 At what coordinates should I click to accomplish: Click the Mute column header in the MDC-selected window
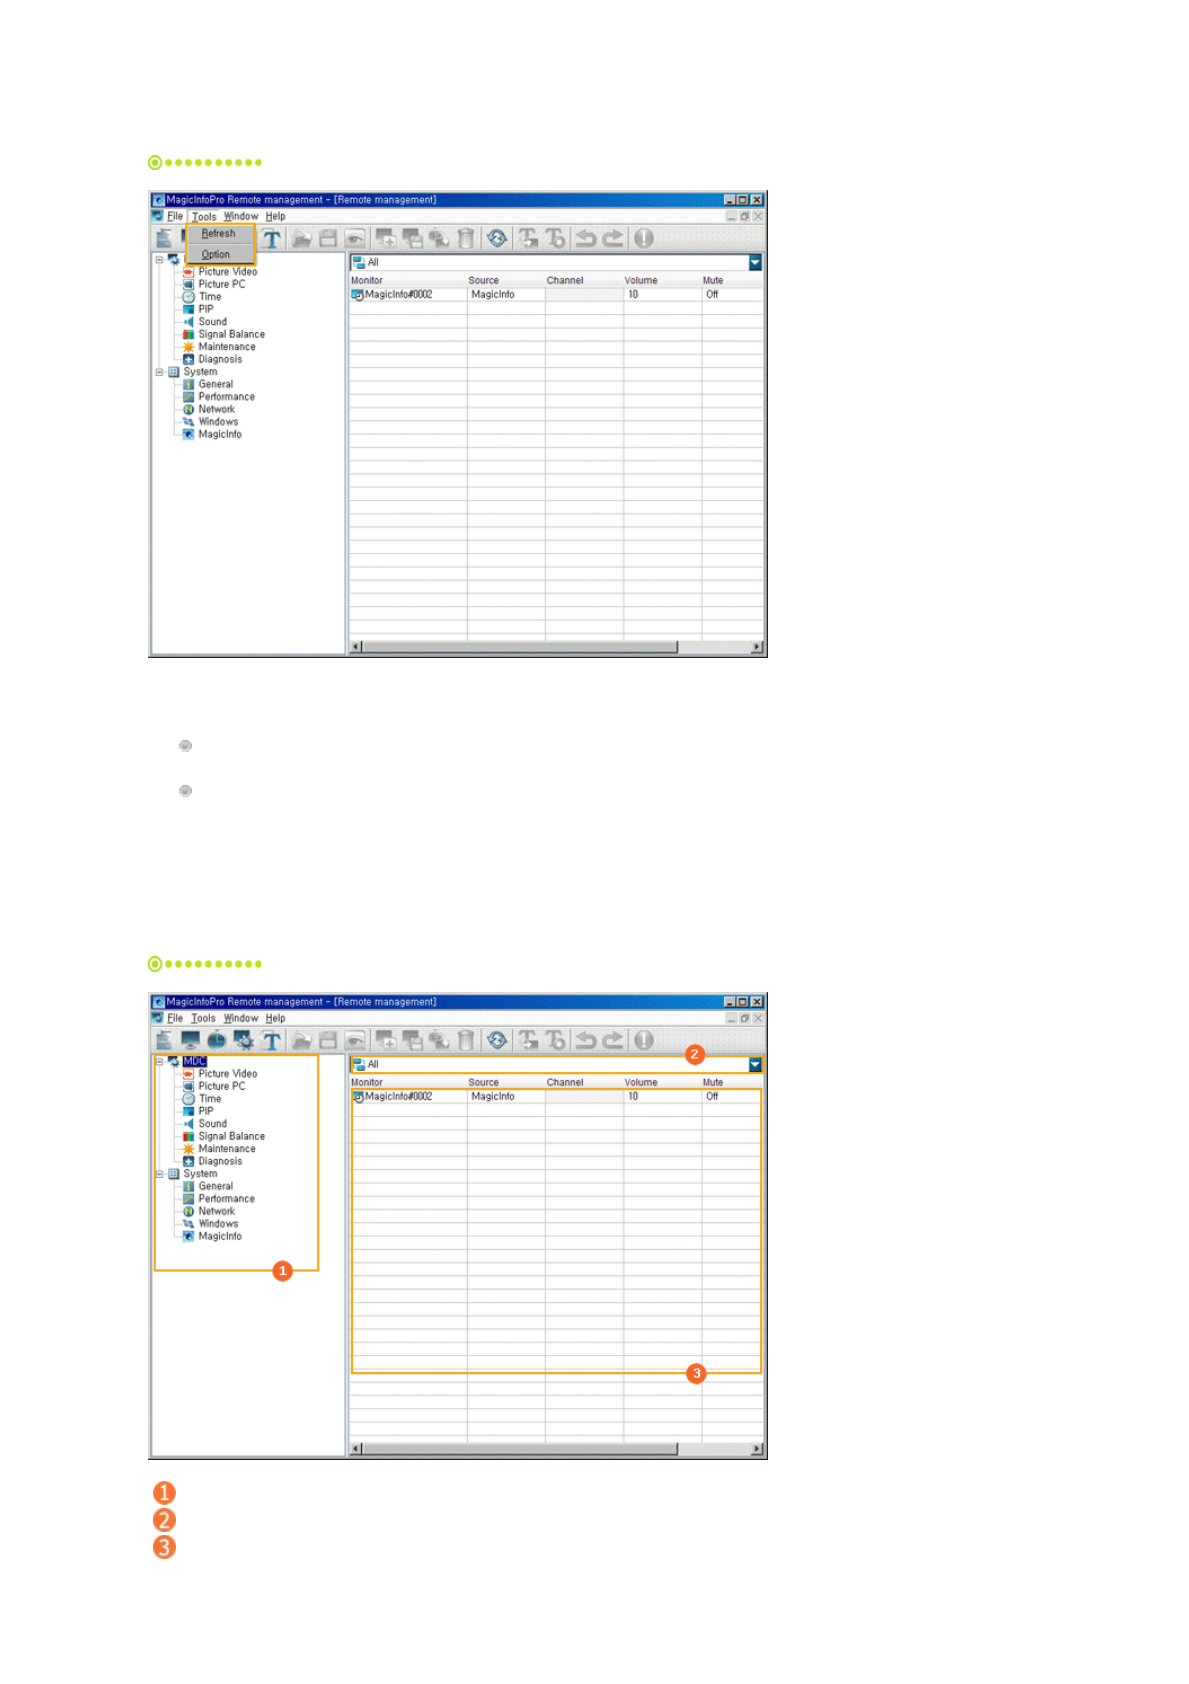pyautogui.click(x=713, y=1083)
